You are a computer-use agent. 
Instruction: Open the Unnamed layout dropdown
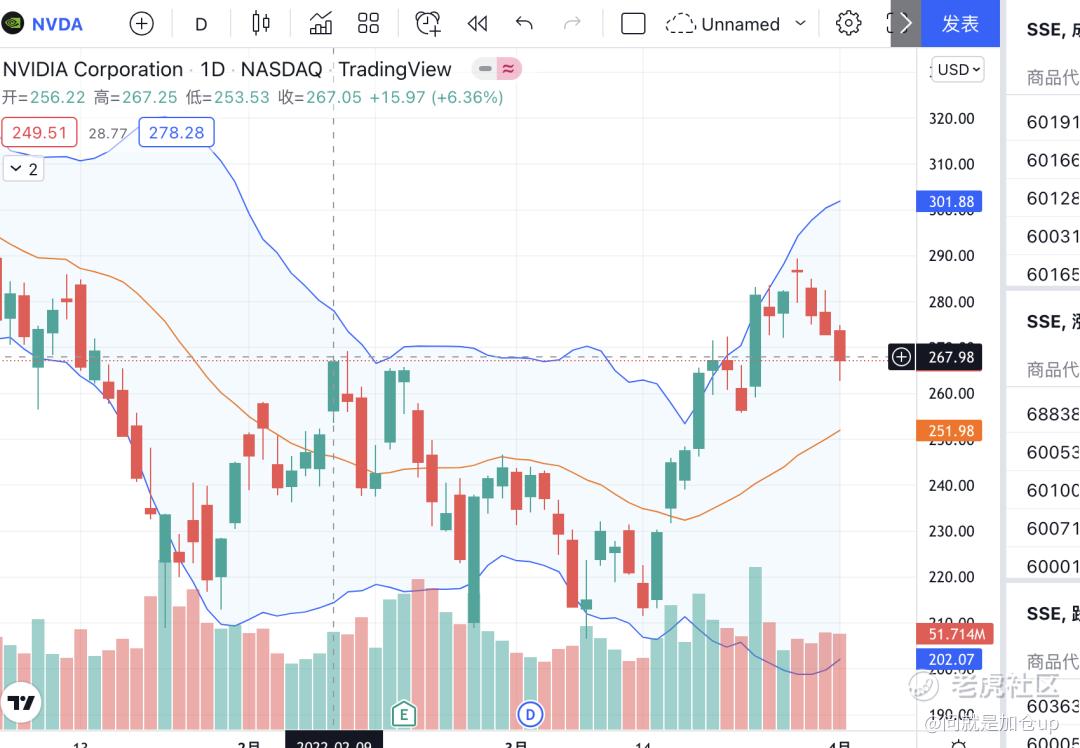[736, 24]
